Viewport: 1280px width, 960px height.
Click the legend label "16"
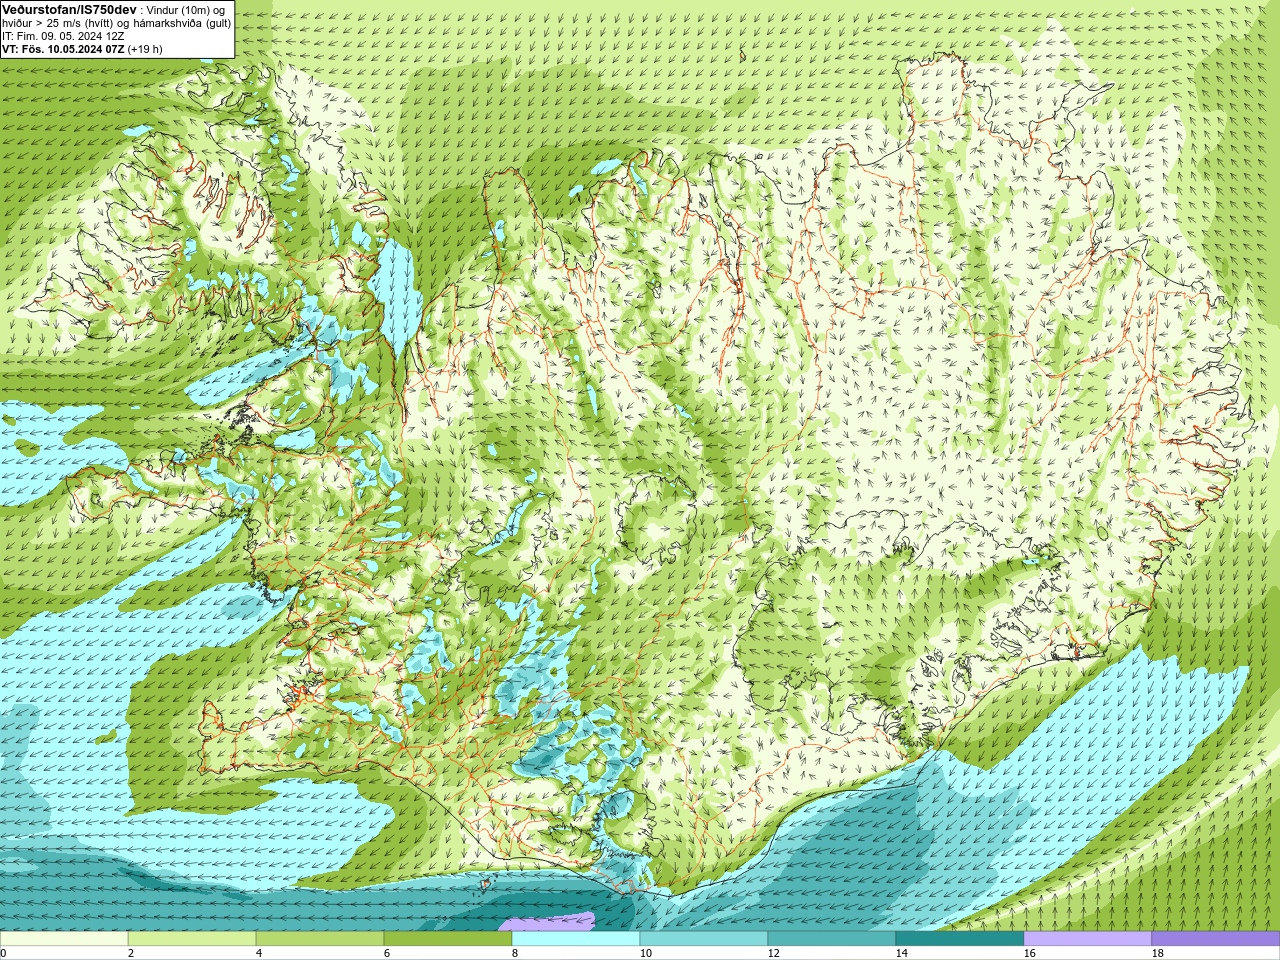[1029, 953]
